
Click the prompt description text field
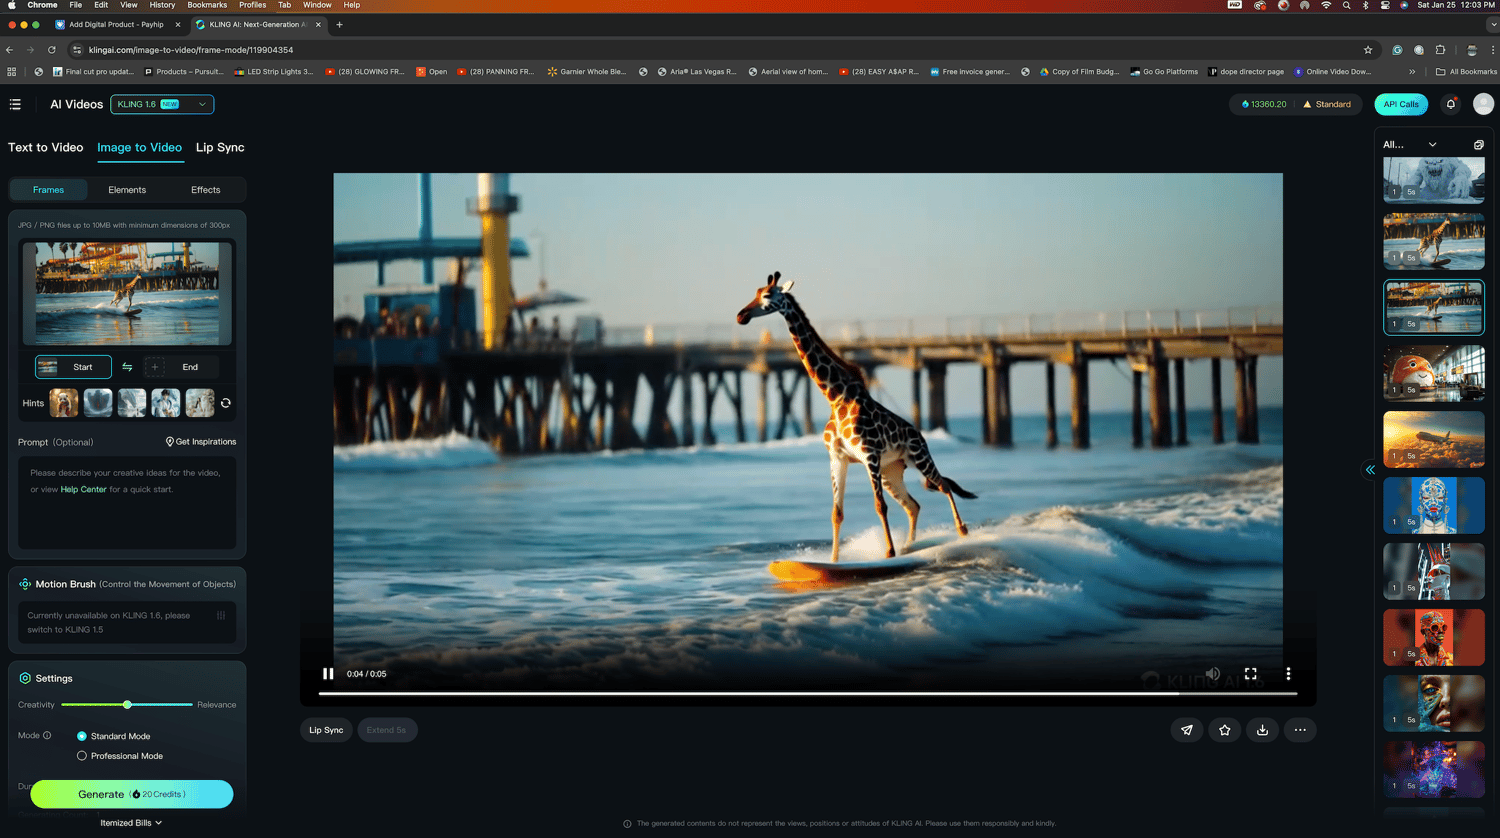point(127,503)
